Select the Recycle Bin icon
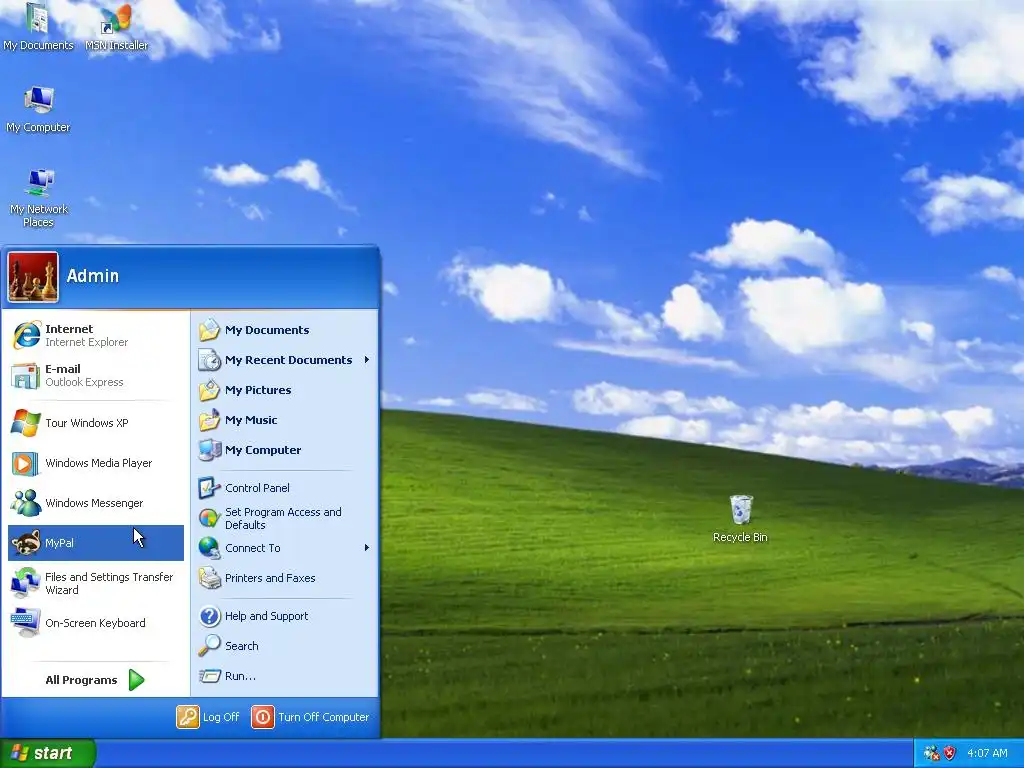Viewport: 1024px width, 768px height. (740, 519)
